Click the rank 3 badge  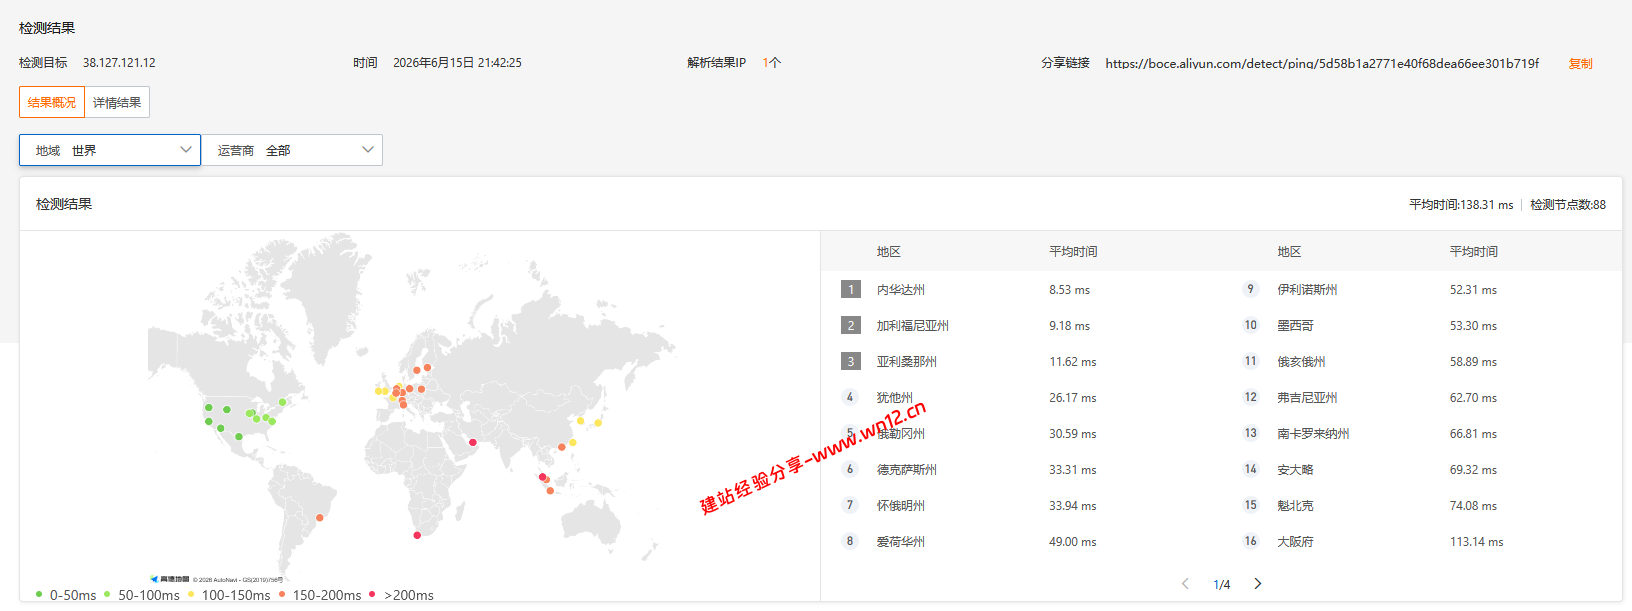851,361
